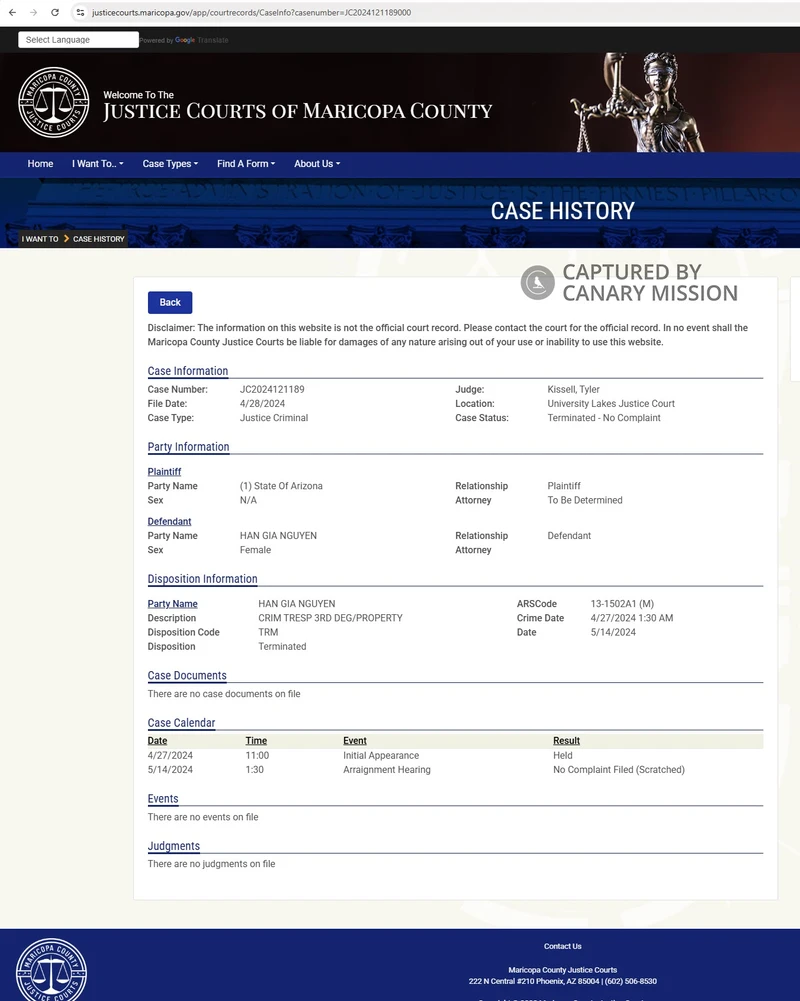Expand the About Us menu
This screenshot has height=1001, width=800.
(317, 163)
